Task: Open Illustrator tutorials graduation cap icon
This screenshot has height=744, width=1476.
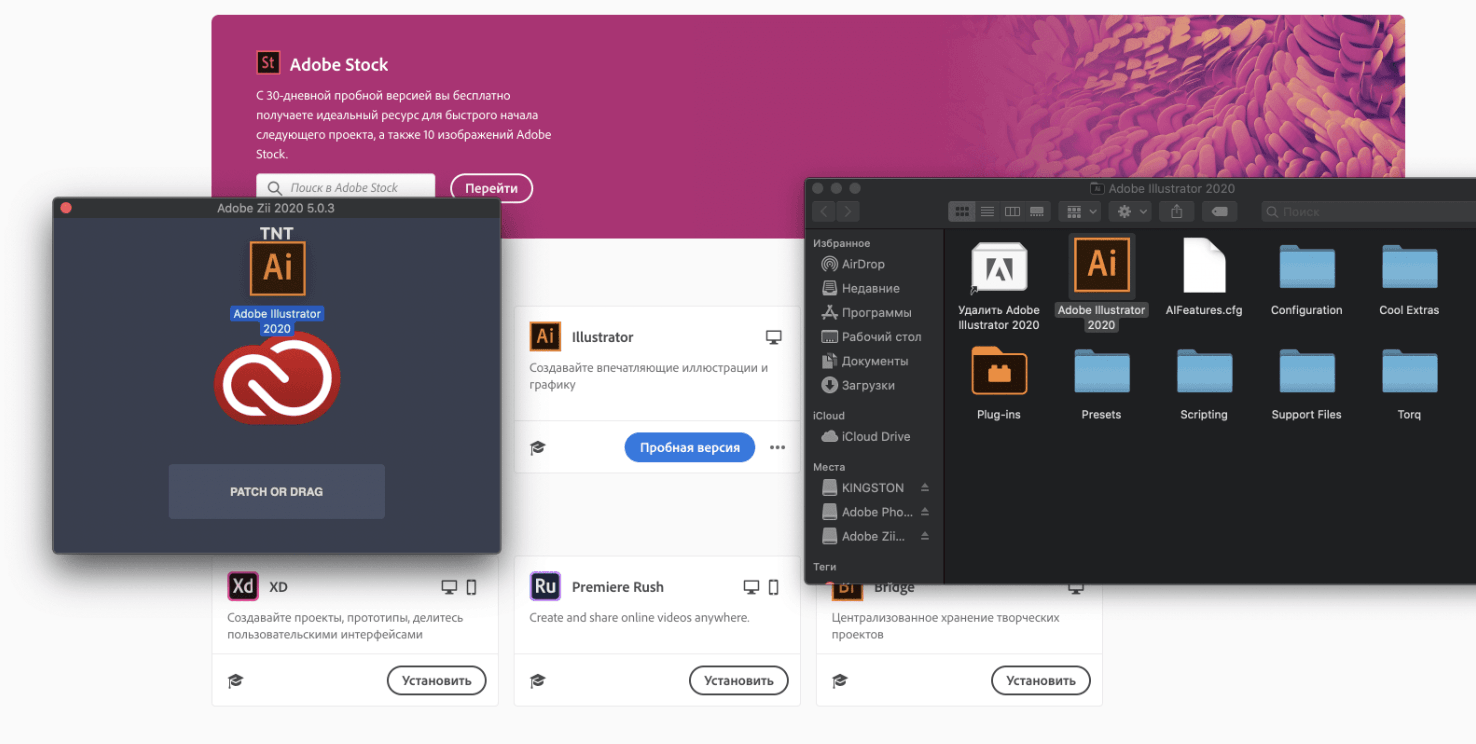Action: 538,447
